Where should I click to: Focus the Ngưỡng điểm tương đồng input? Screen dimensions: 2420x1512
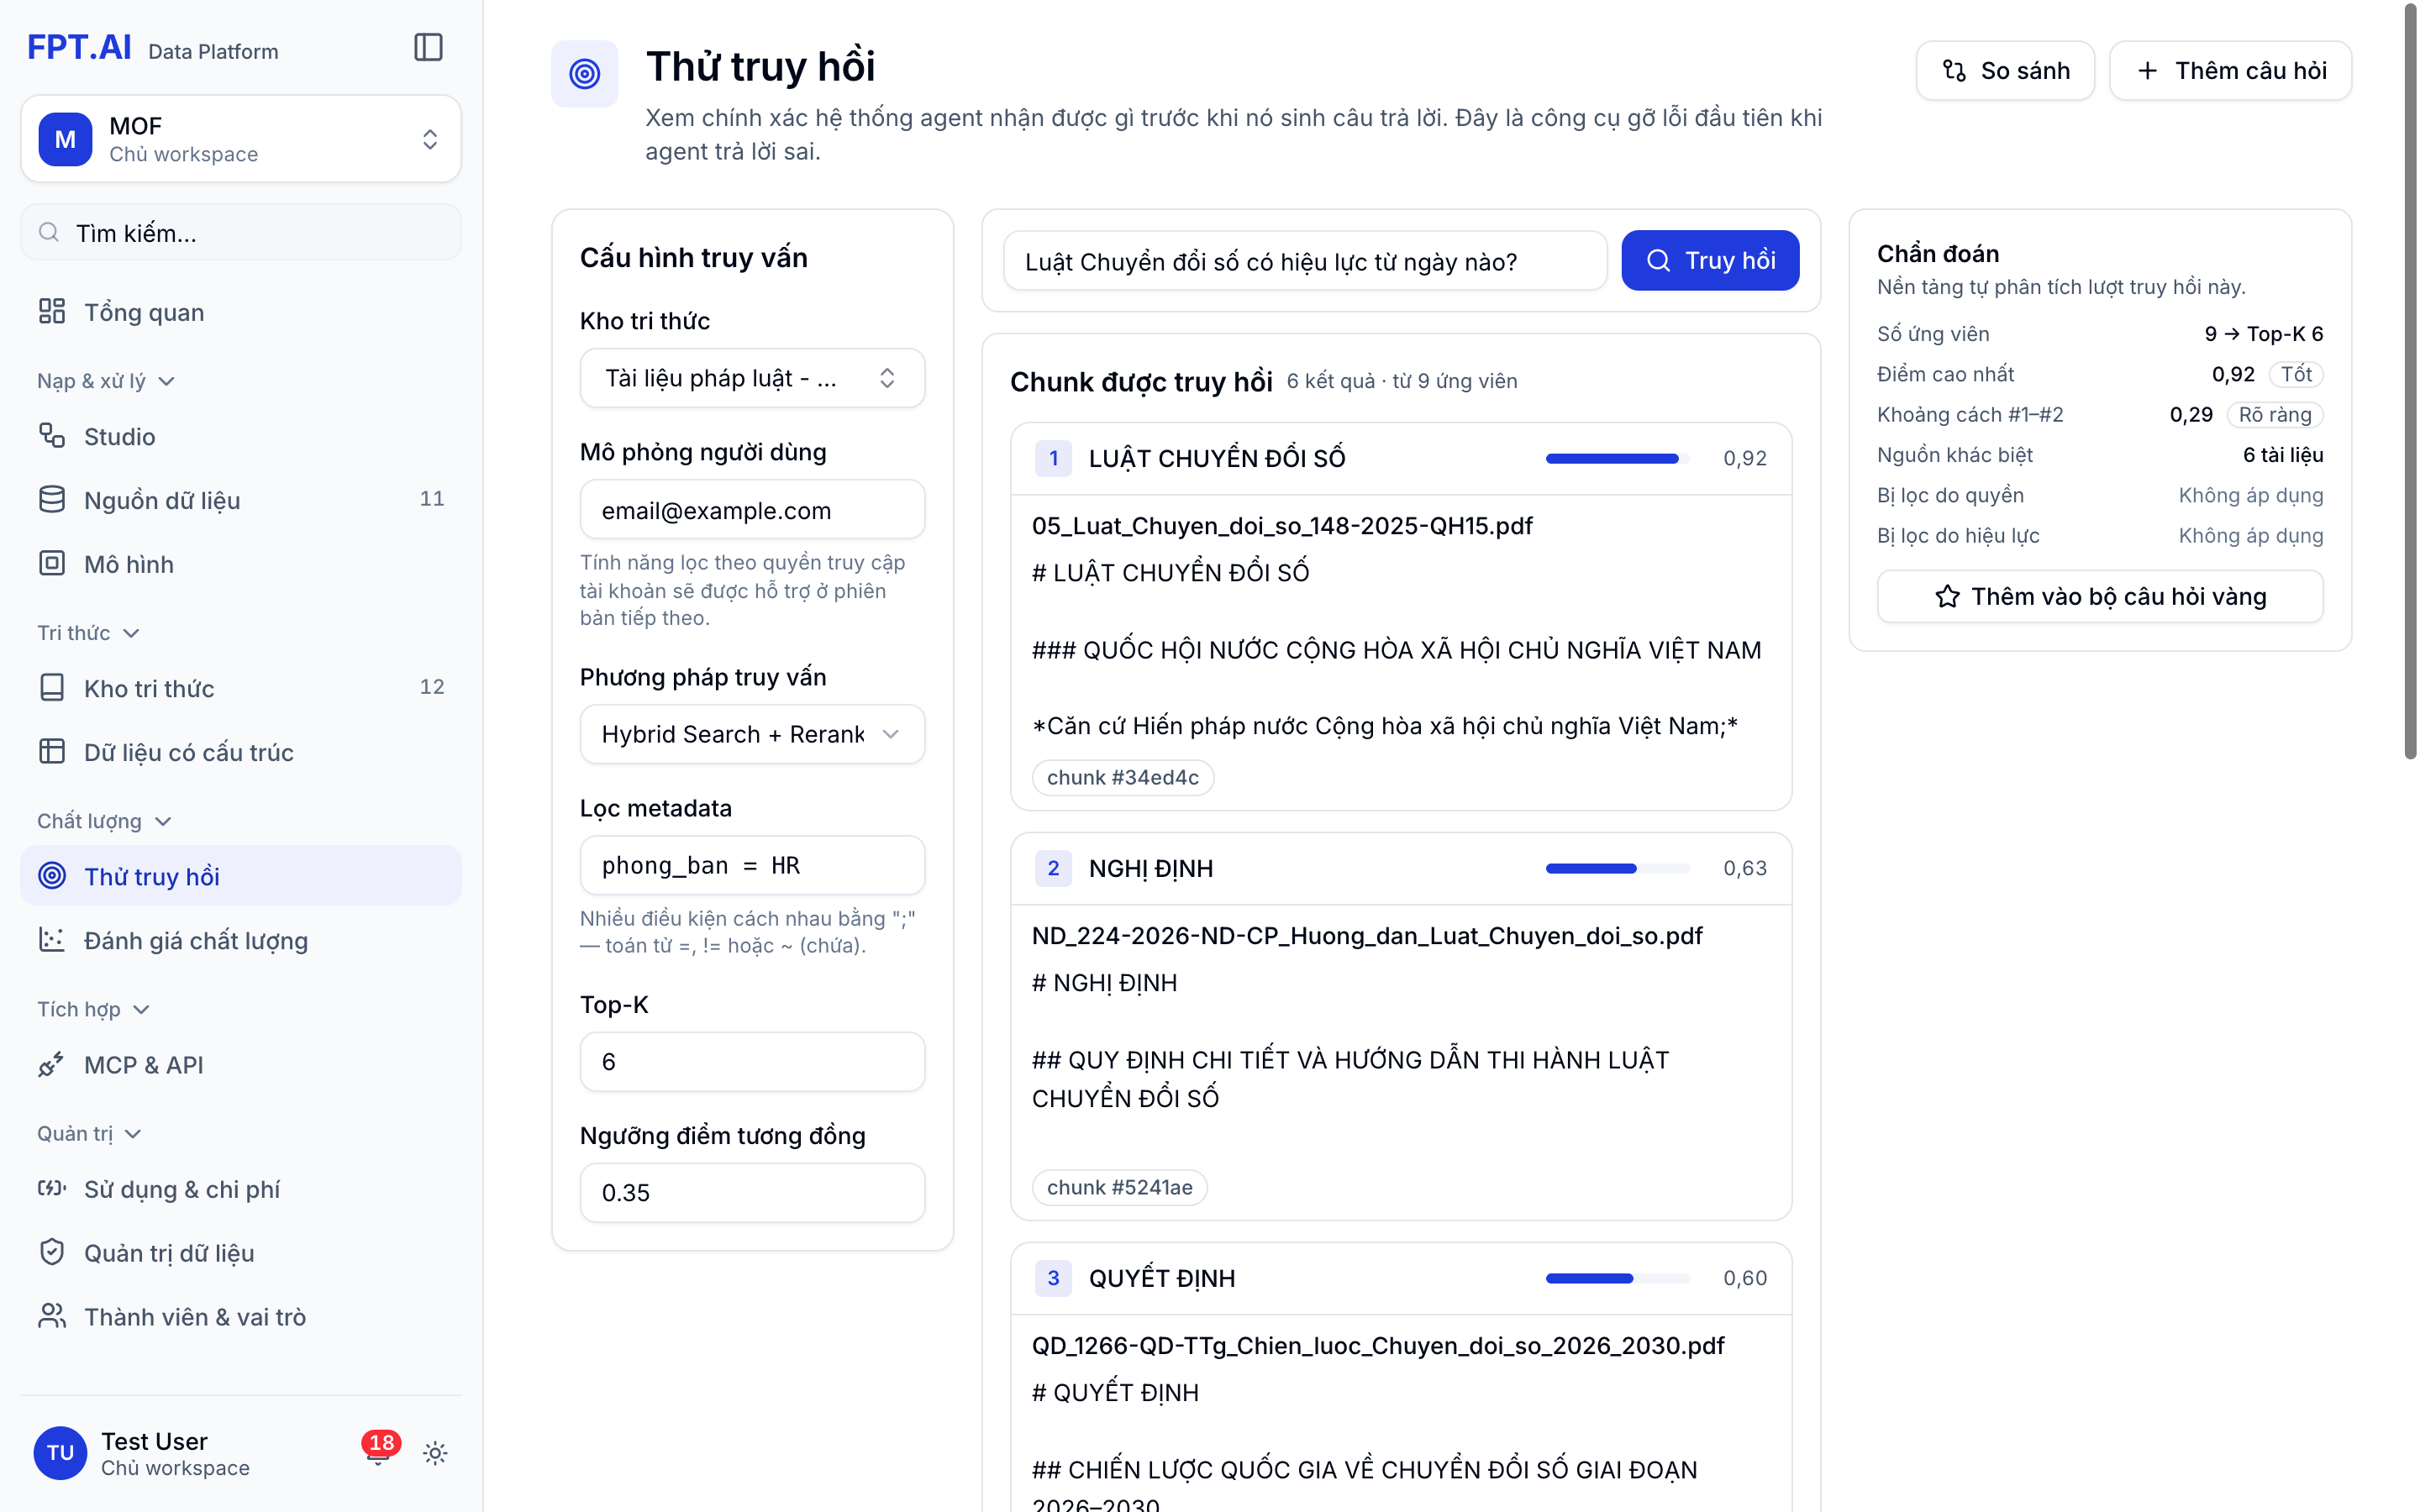752,1192
